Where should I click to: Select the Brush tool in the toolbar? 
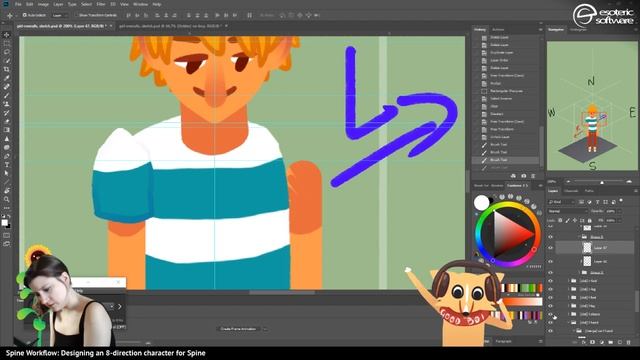coord(7,96)
